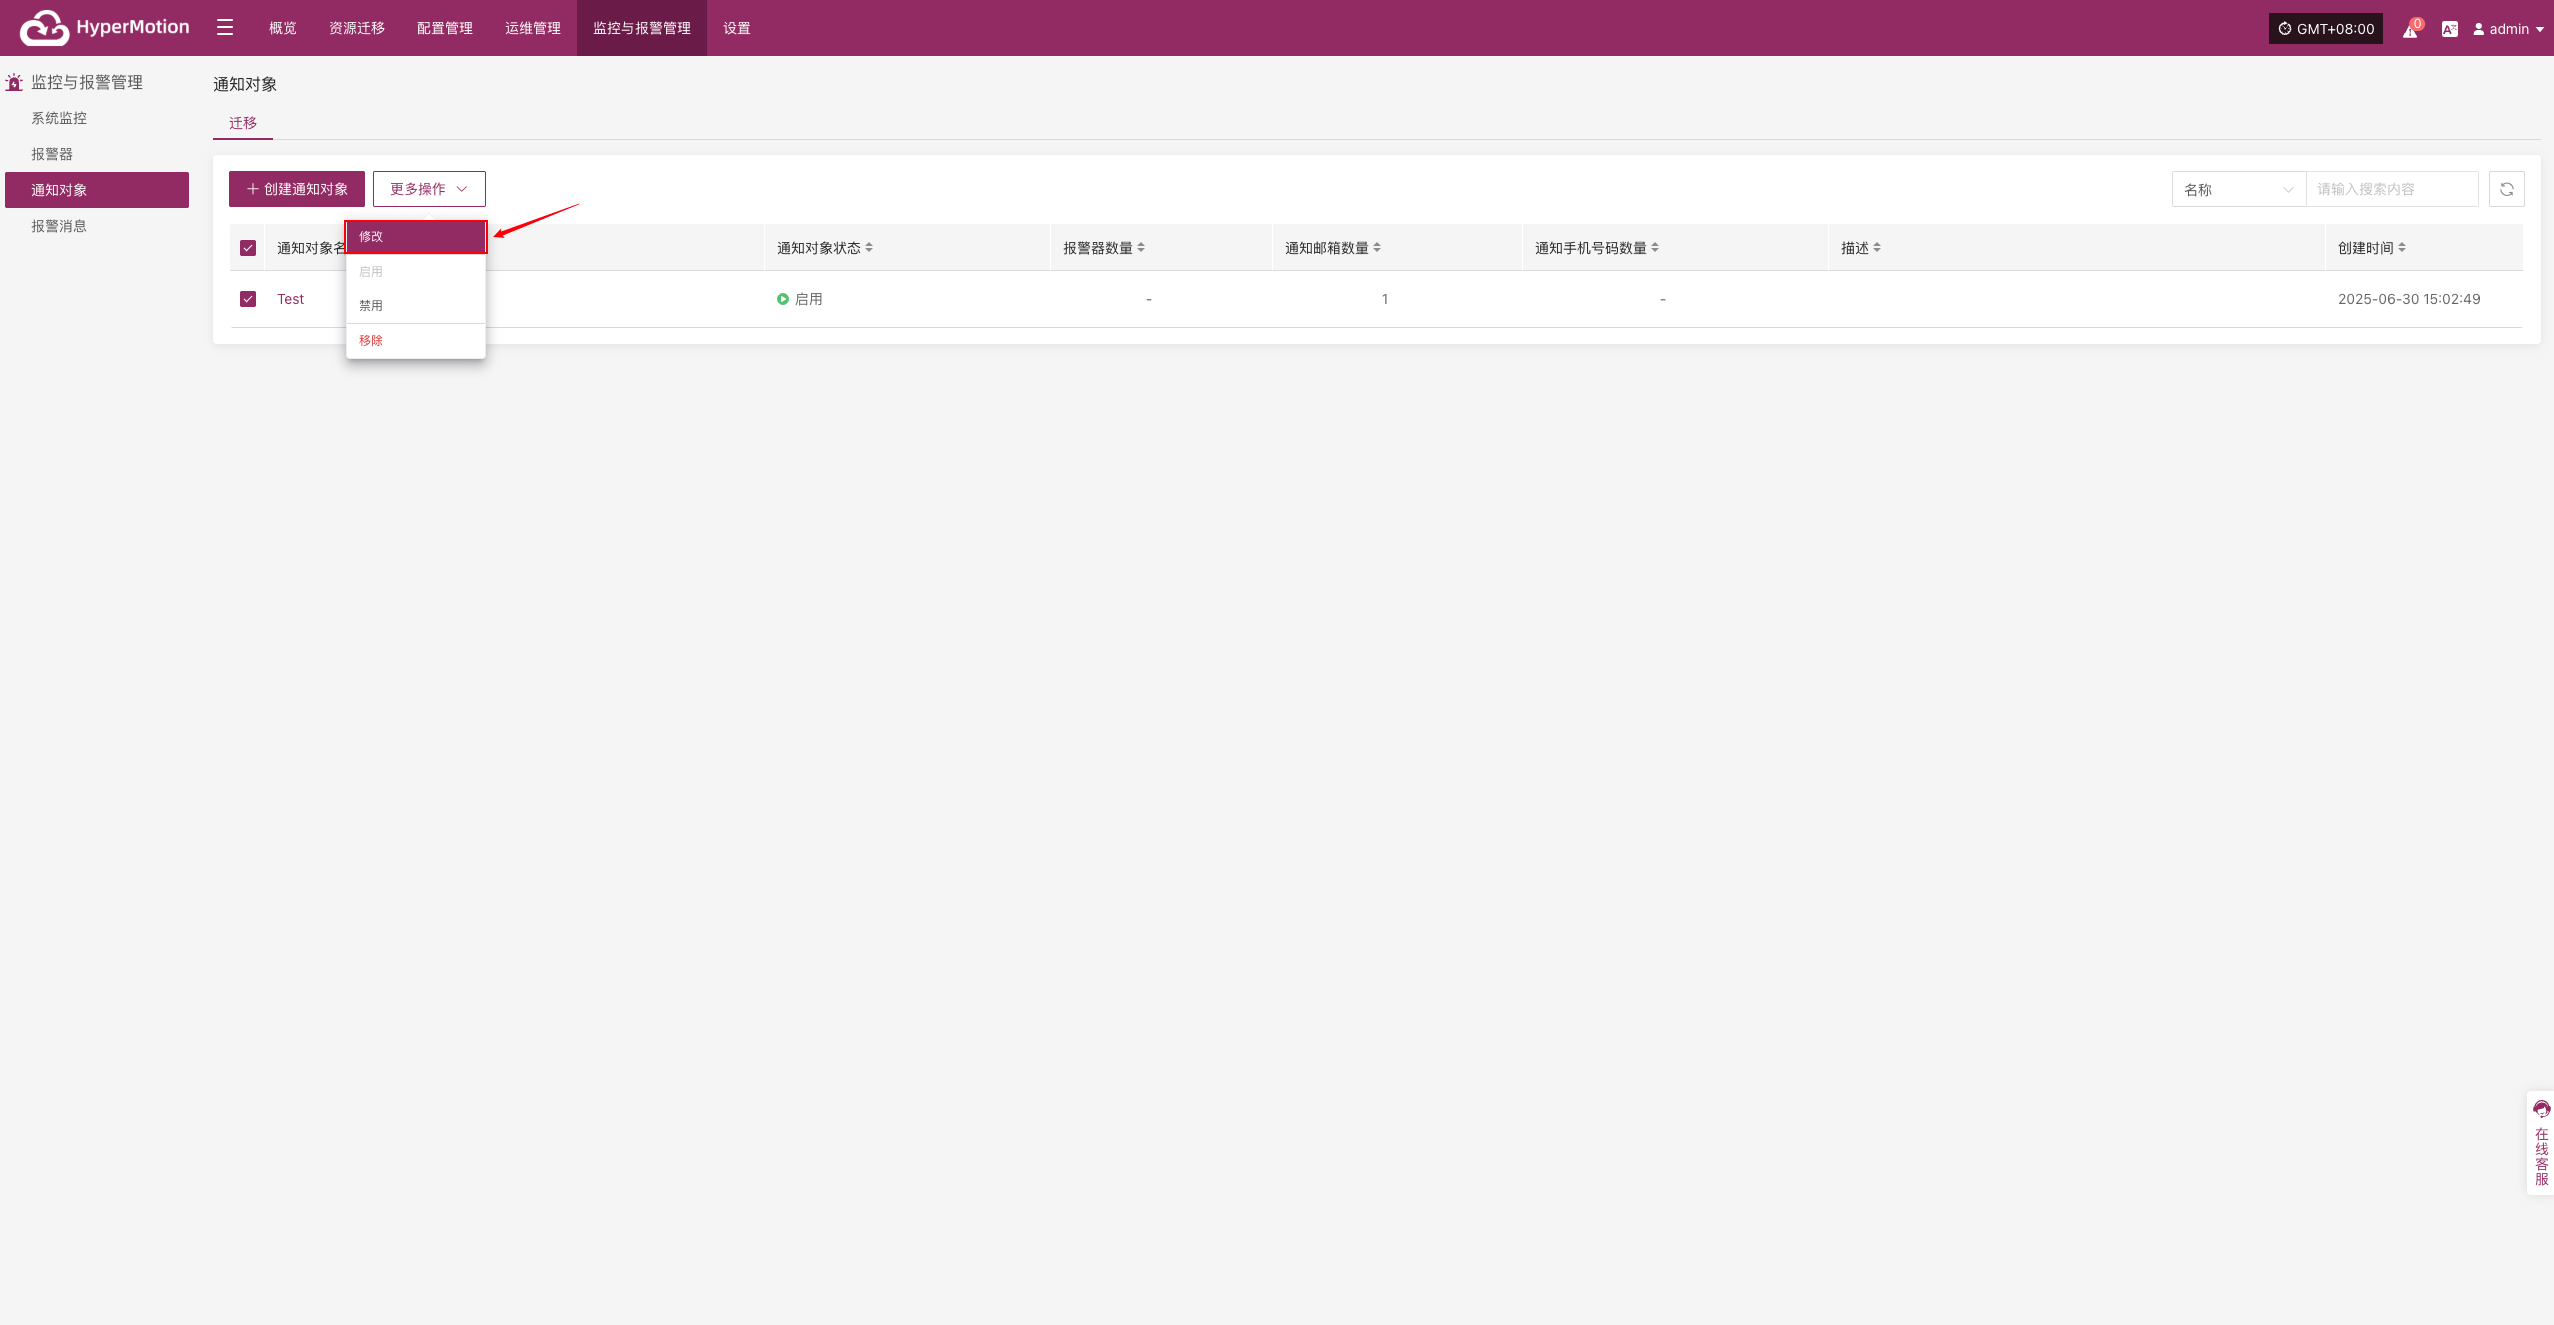Click the 启用 status in Test row

click(800, 299)
